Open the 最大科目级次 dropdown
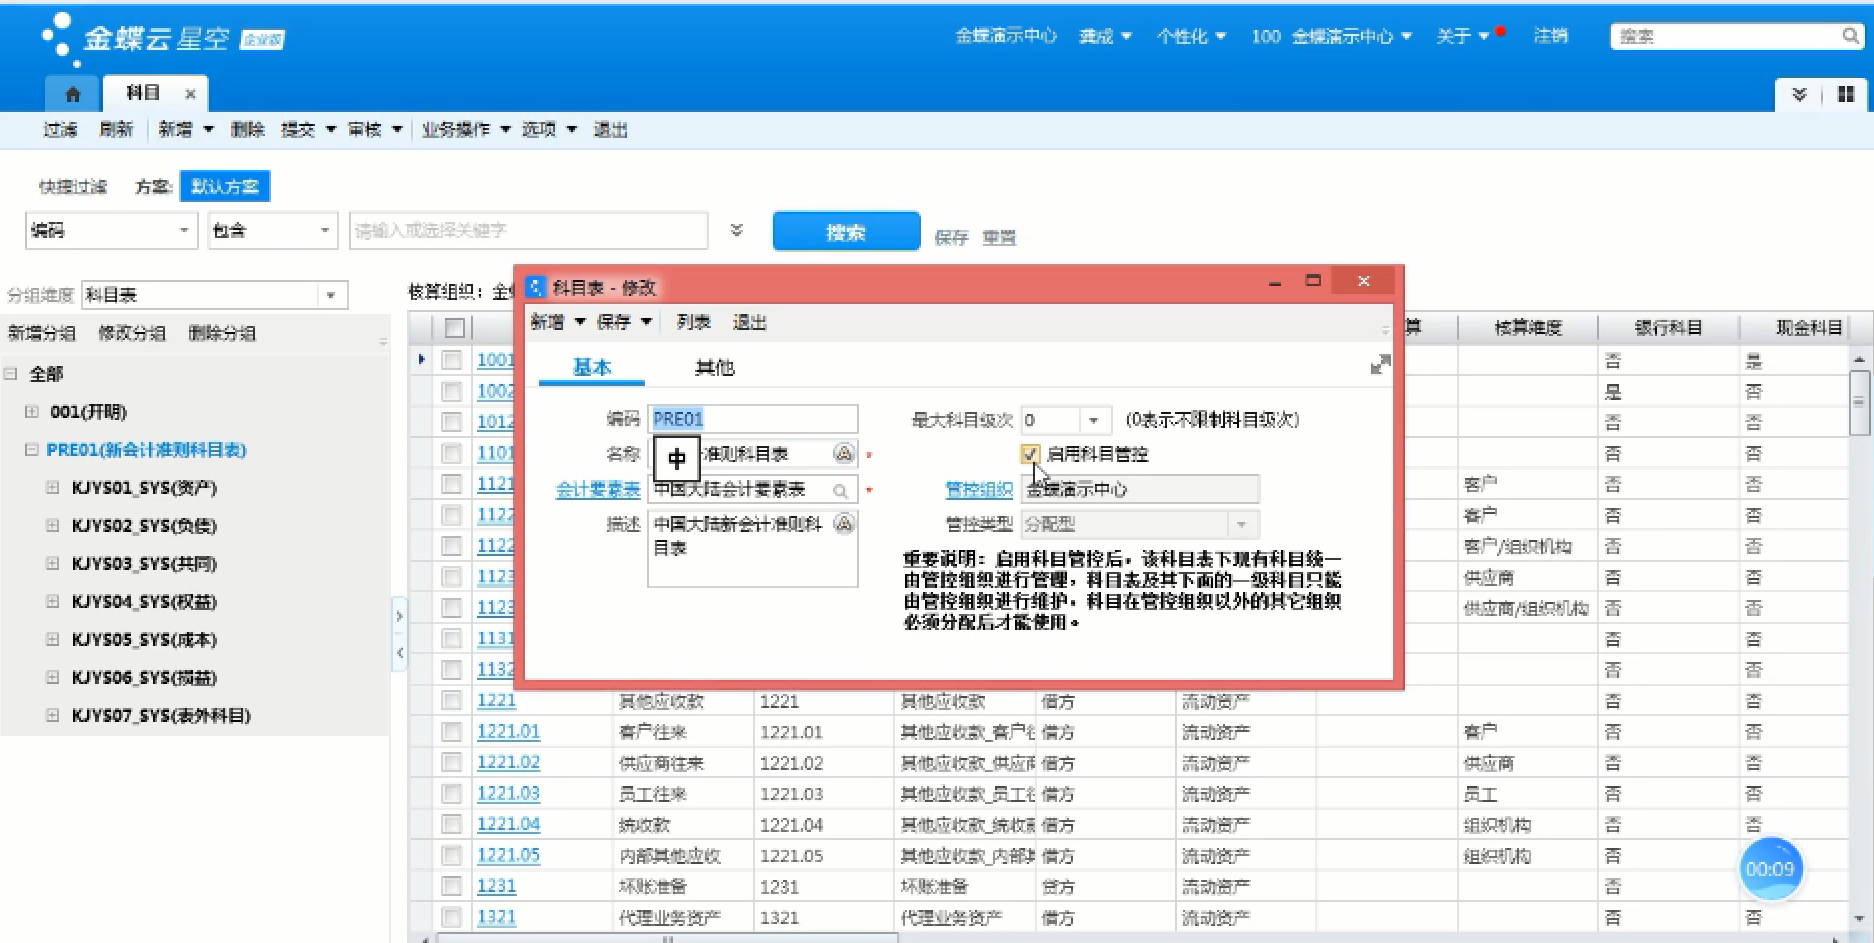Viewport: 1874px width, 943px height. pos(1093,420)
